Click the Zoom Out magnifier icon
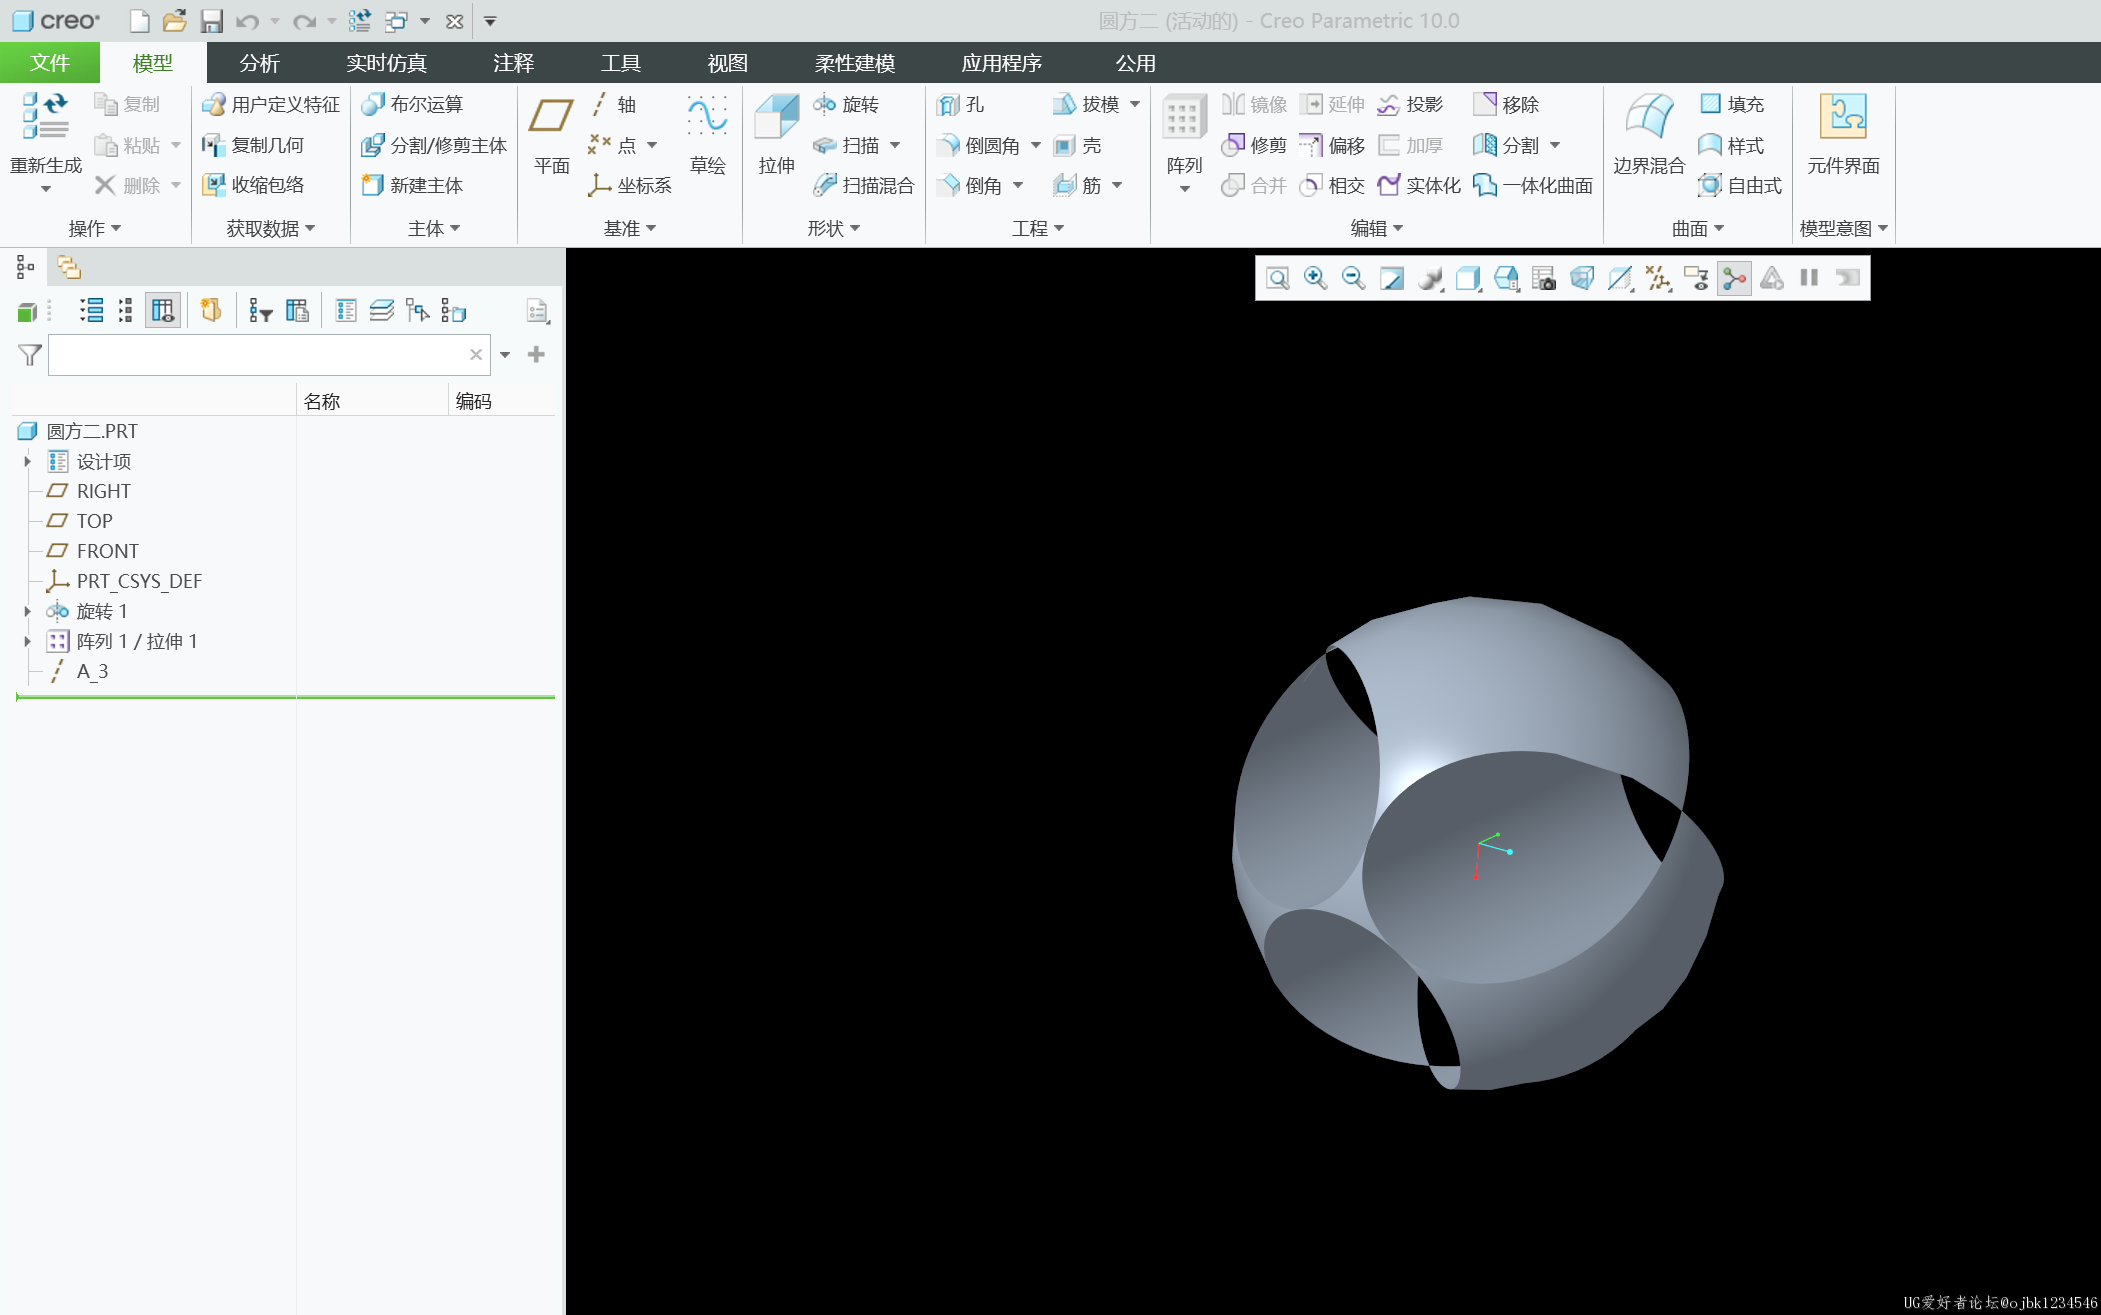Image resolution: width=2101 pixels, height=1315 pixels. [1353, 278]
